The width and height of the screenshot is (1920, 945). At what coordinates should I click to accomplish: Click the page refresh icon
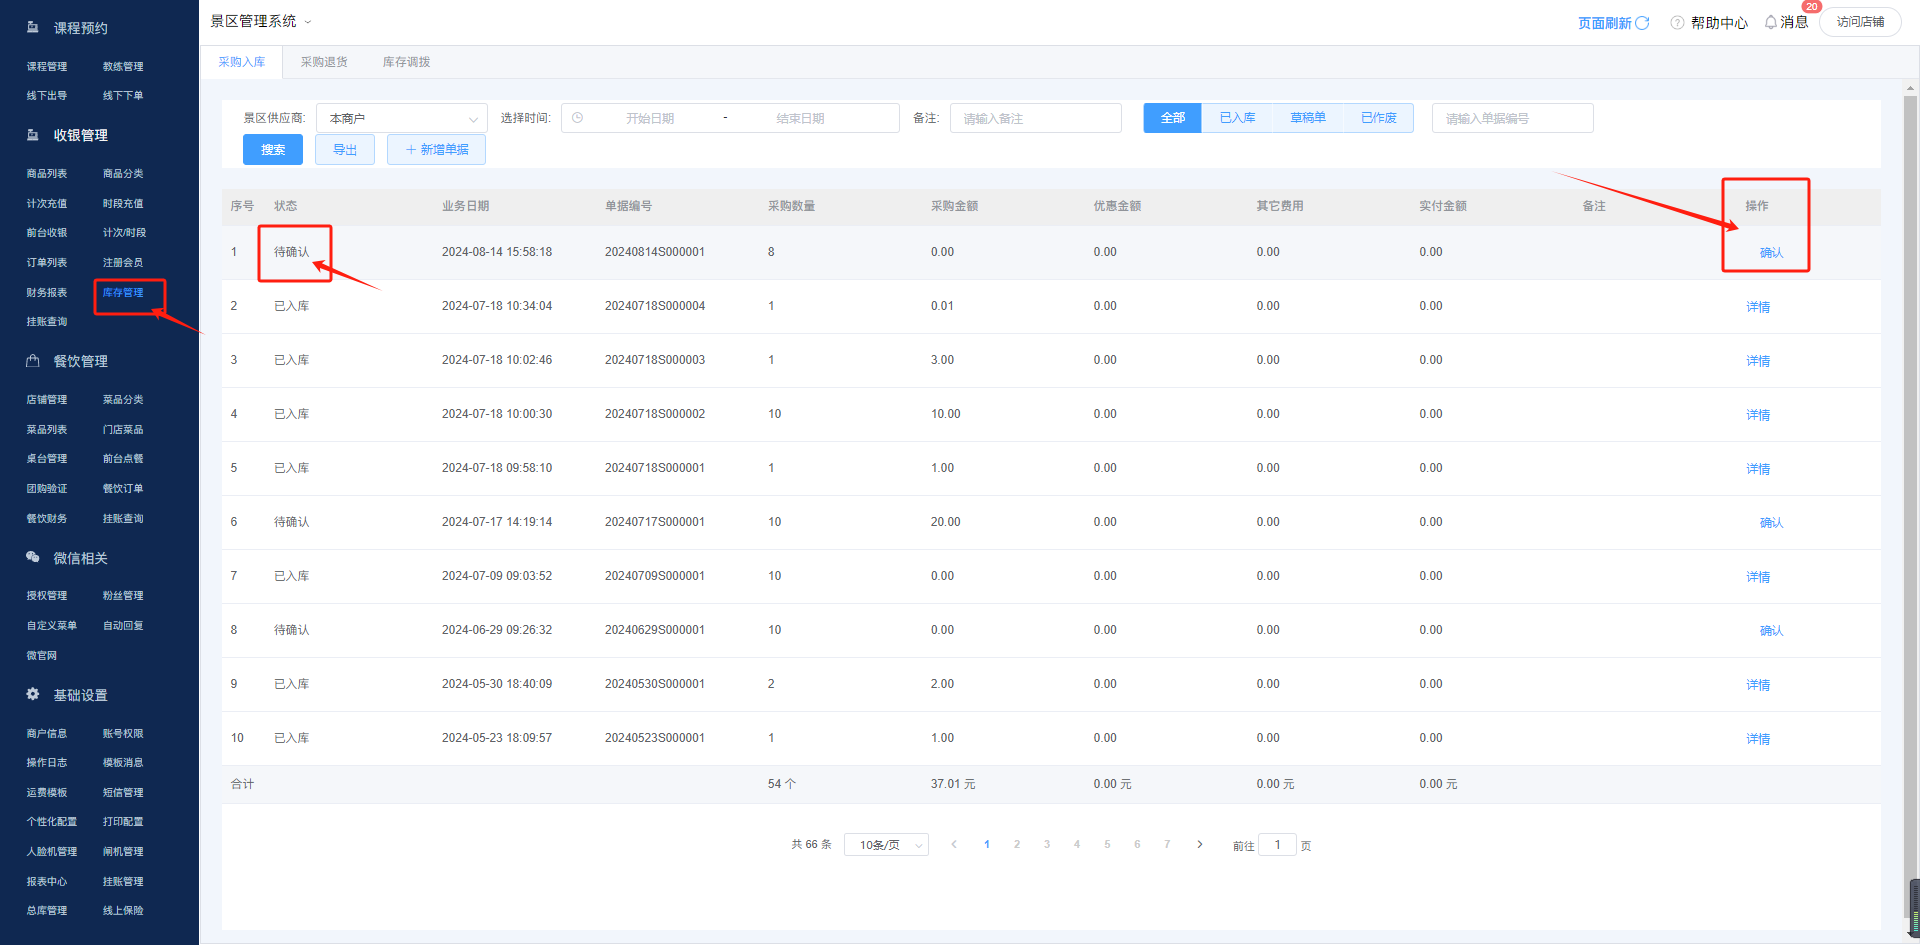1642,22
